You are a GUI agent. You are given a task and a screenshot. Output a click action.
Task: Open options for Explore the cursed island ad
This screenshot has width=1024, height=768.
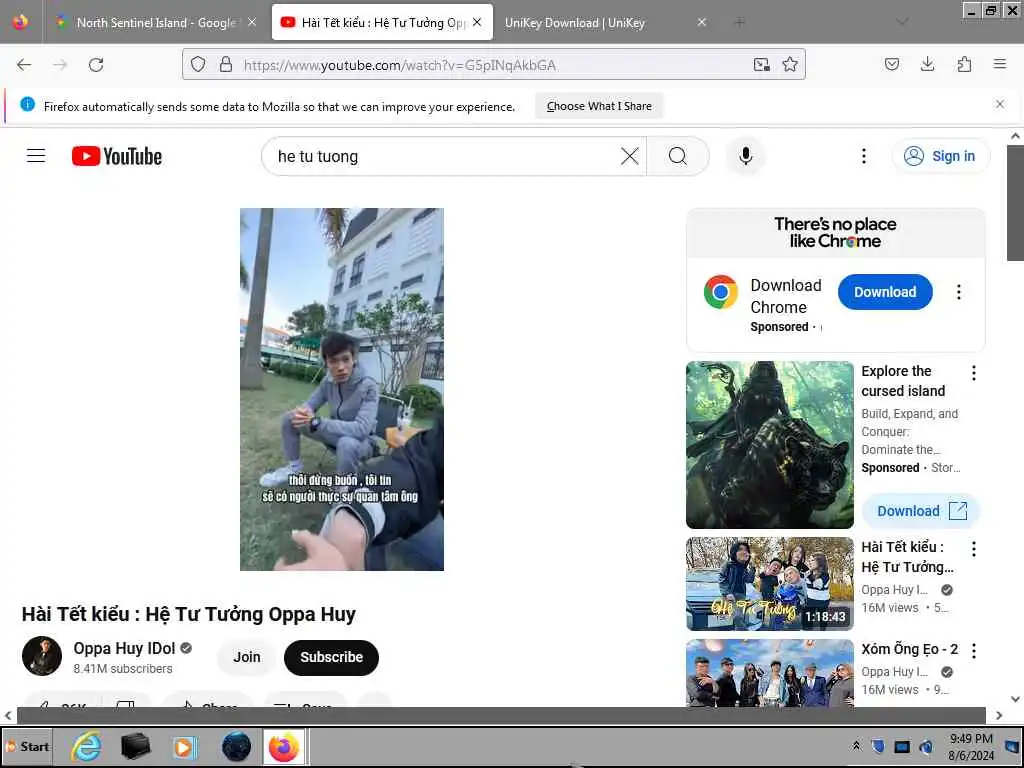coord(974,373)
